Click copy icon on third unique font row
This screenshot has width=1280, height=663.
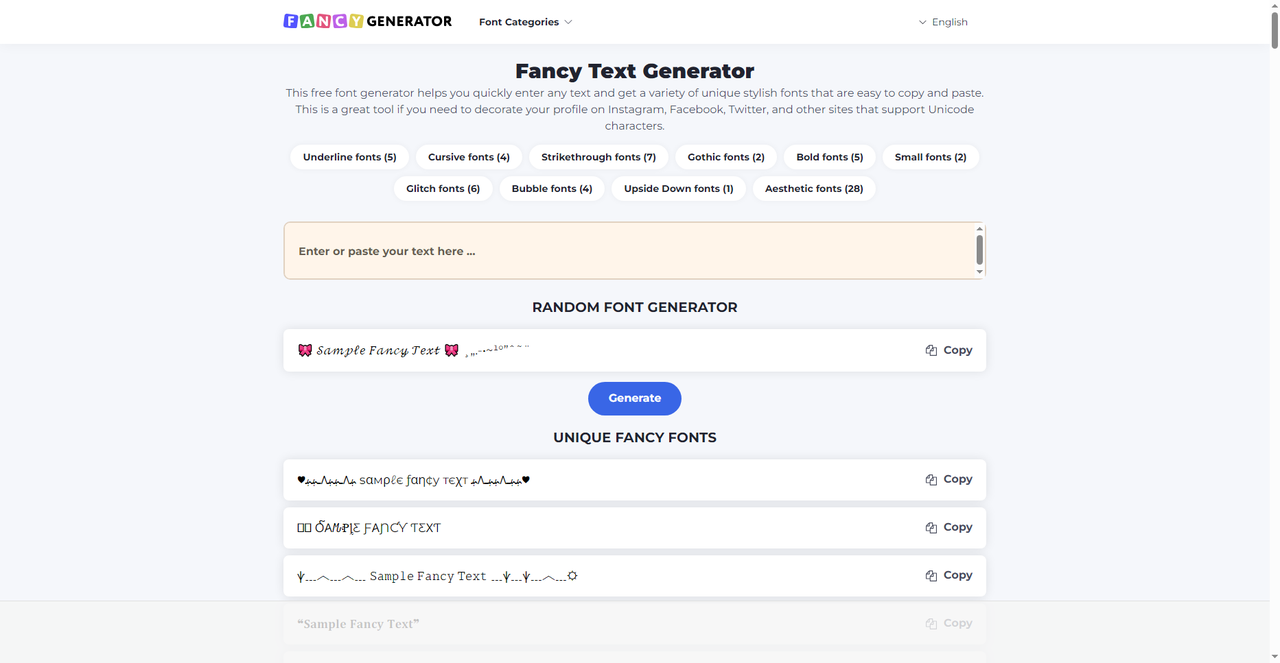[931, 576]
